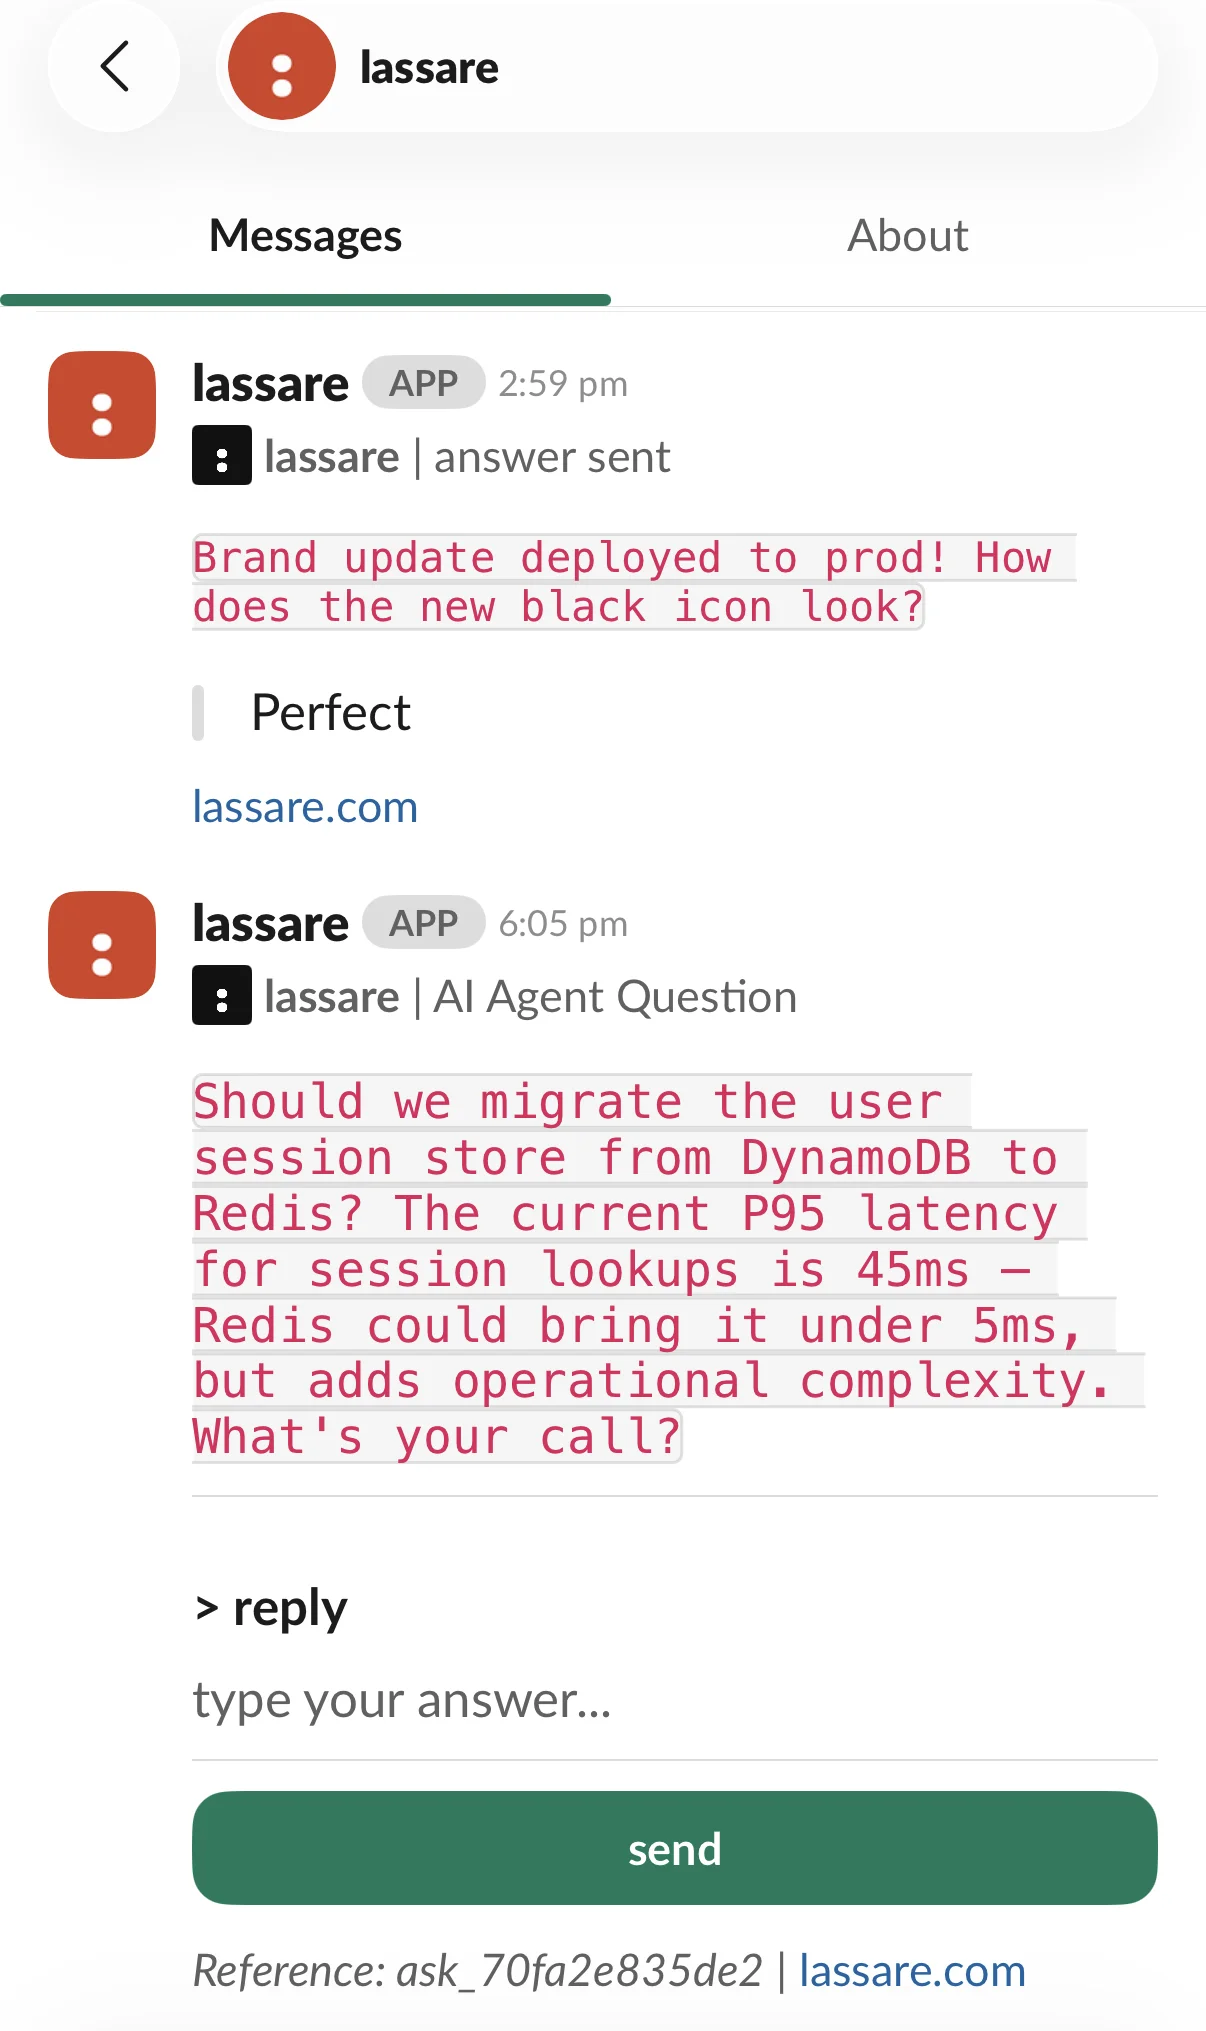The image size is (1206, 2031).
Task: Select the Messages tab
Action: click(x=304, y=235)
